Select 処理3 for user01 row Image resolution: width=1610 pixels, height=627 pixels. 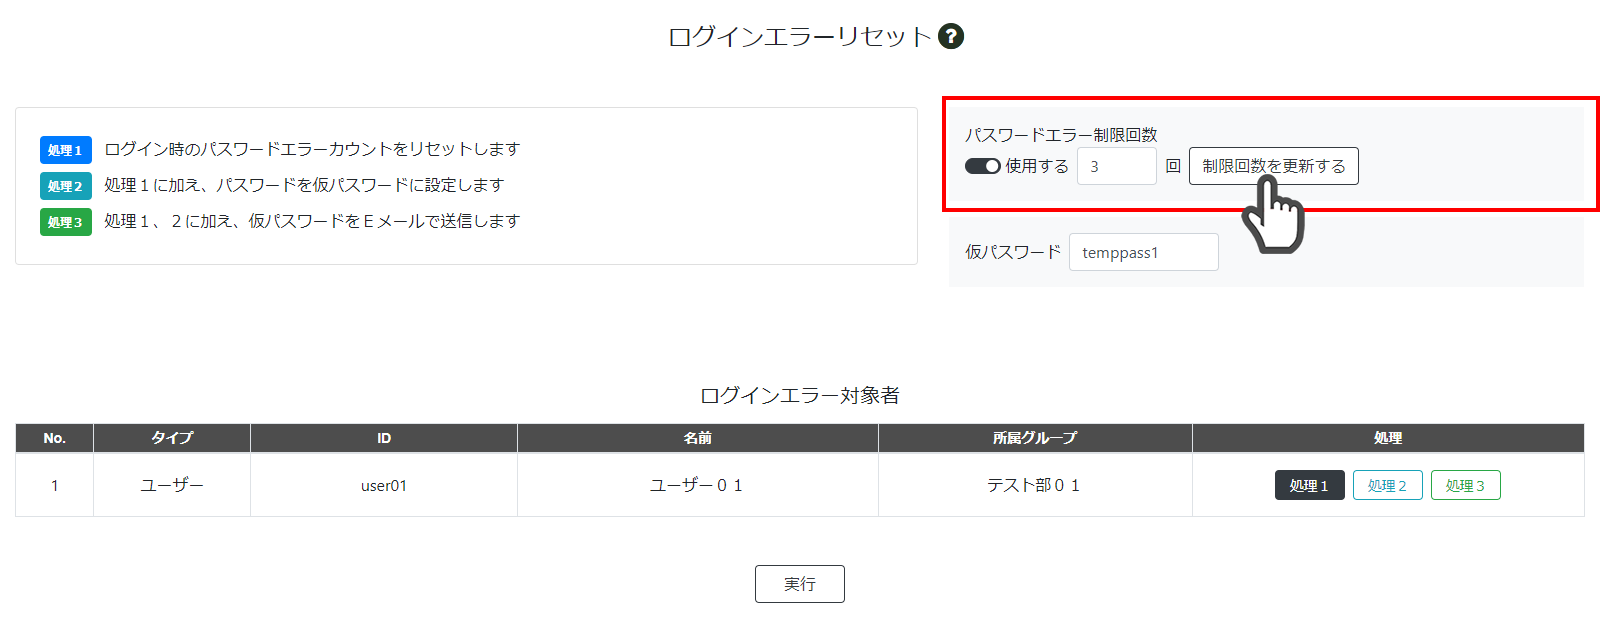1465,485
